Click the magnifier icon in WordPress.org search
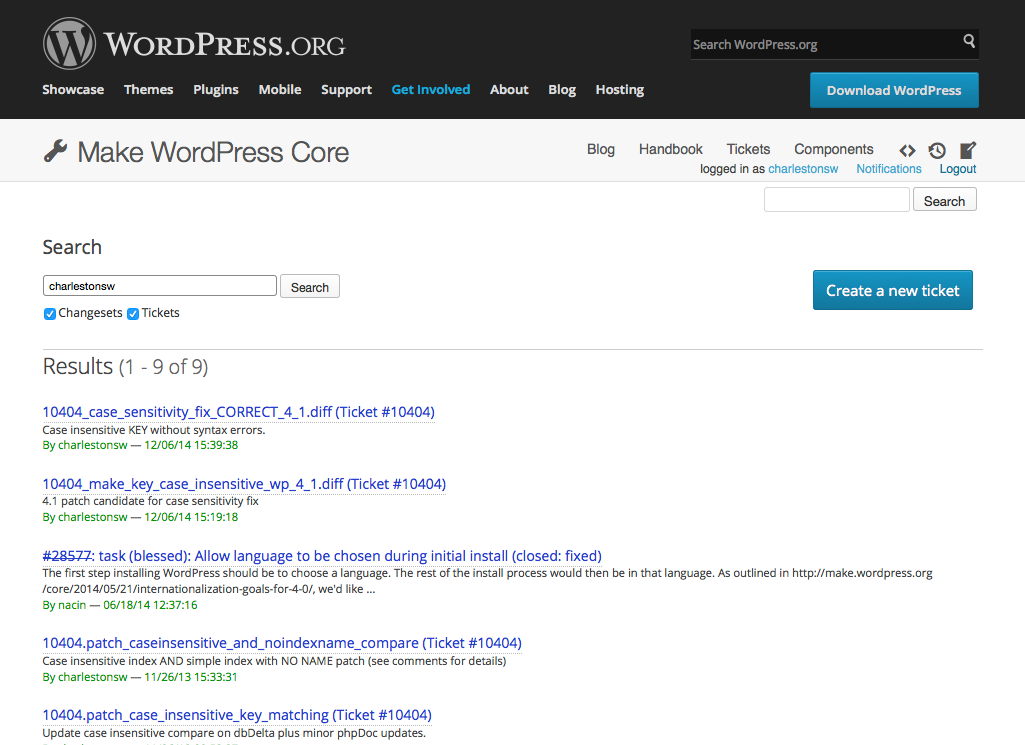Viewport: 1025px width, 745px height. point(968,42)
